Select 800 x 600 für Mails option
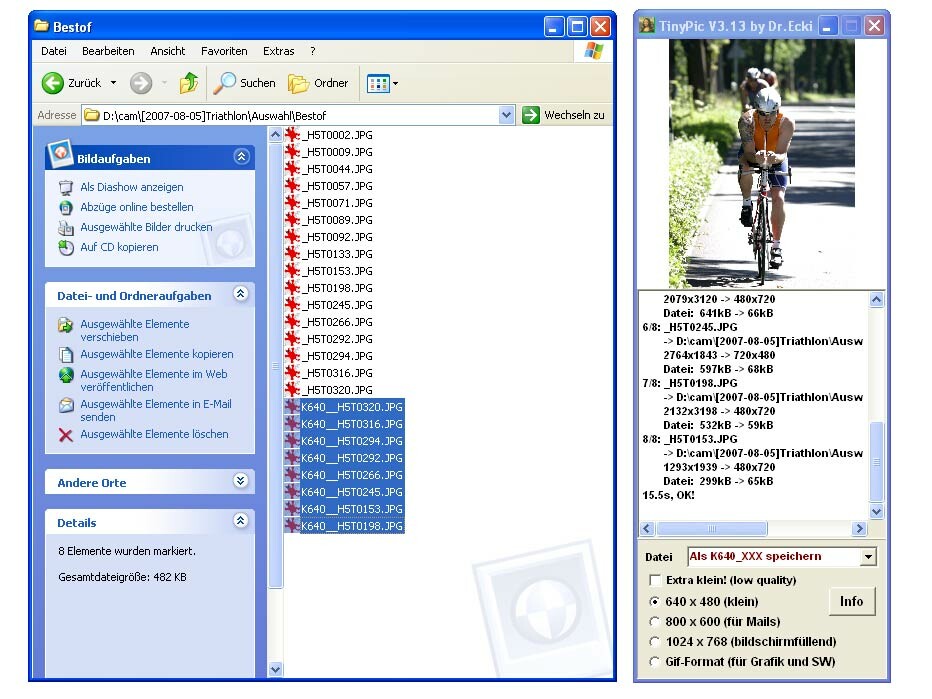932x699 pixels. click(x=655, y=622)
